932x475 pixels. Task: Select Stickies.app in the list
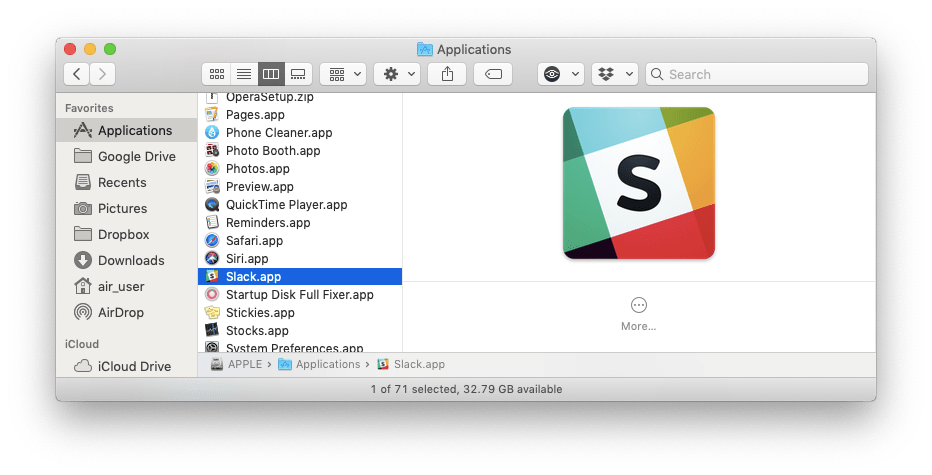pyautogui.click(x=300, y=313)
